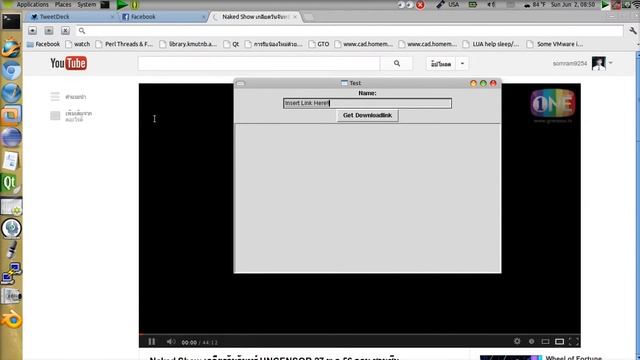Click the battery indicator in top panel
Screen dimensions: 640x360
coord(473,4)
